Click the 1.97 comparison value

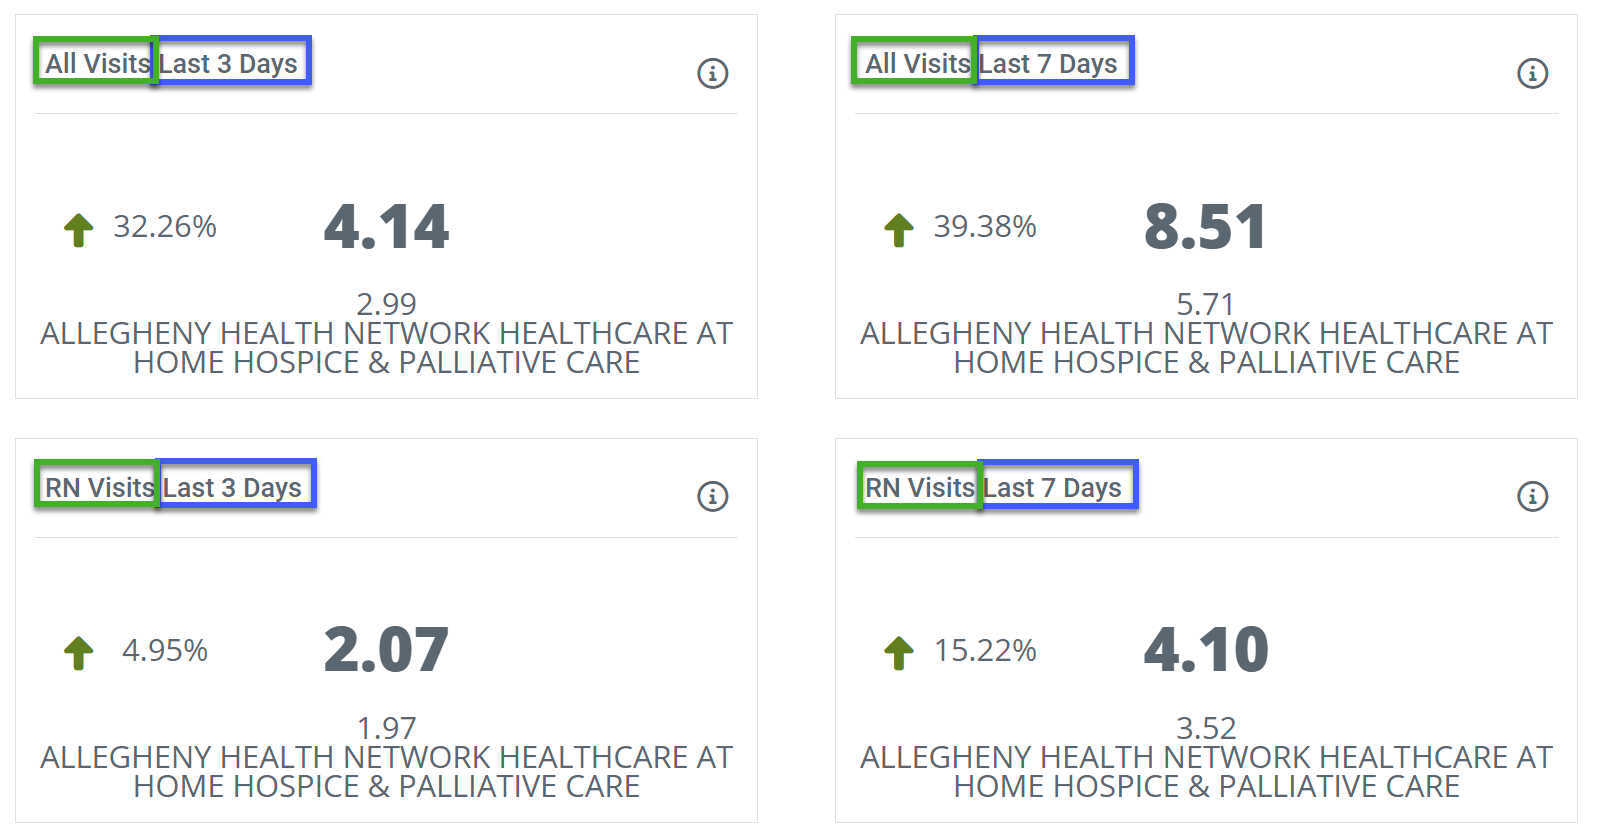pos(387,728)
